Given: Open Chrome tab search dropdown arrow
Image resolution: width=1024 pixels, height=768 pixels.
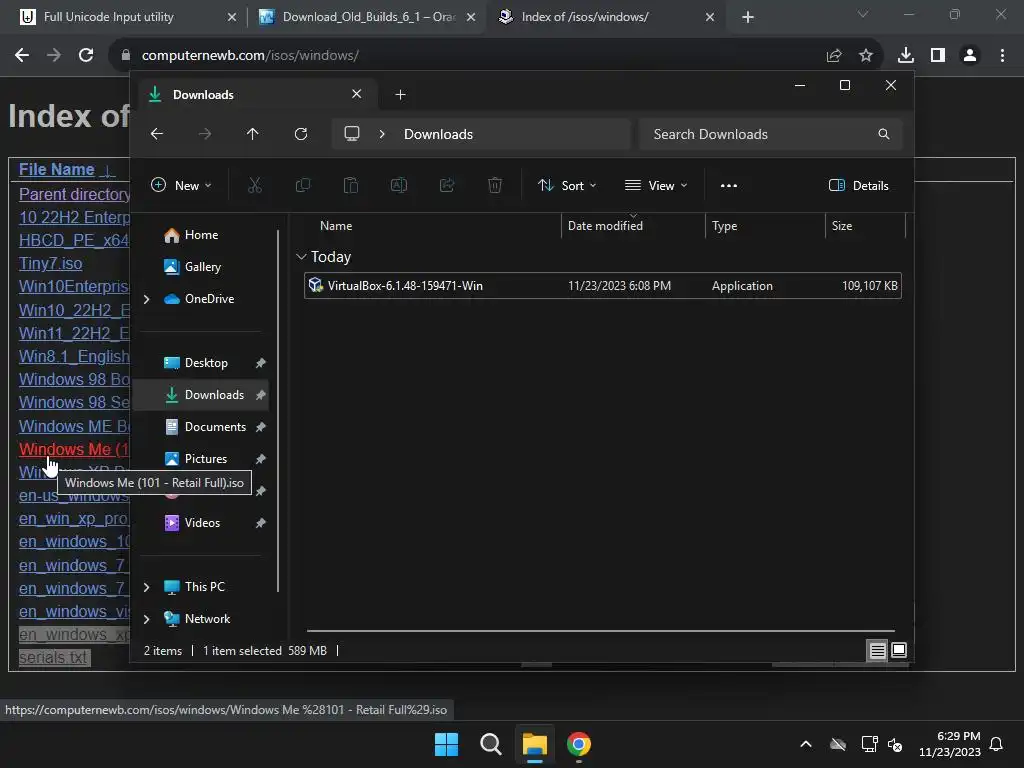Looking at the screenshot, I should pos(863,14).
